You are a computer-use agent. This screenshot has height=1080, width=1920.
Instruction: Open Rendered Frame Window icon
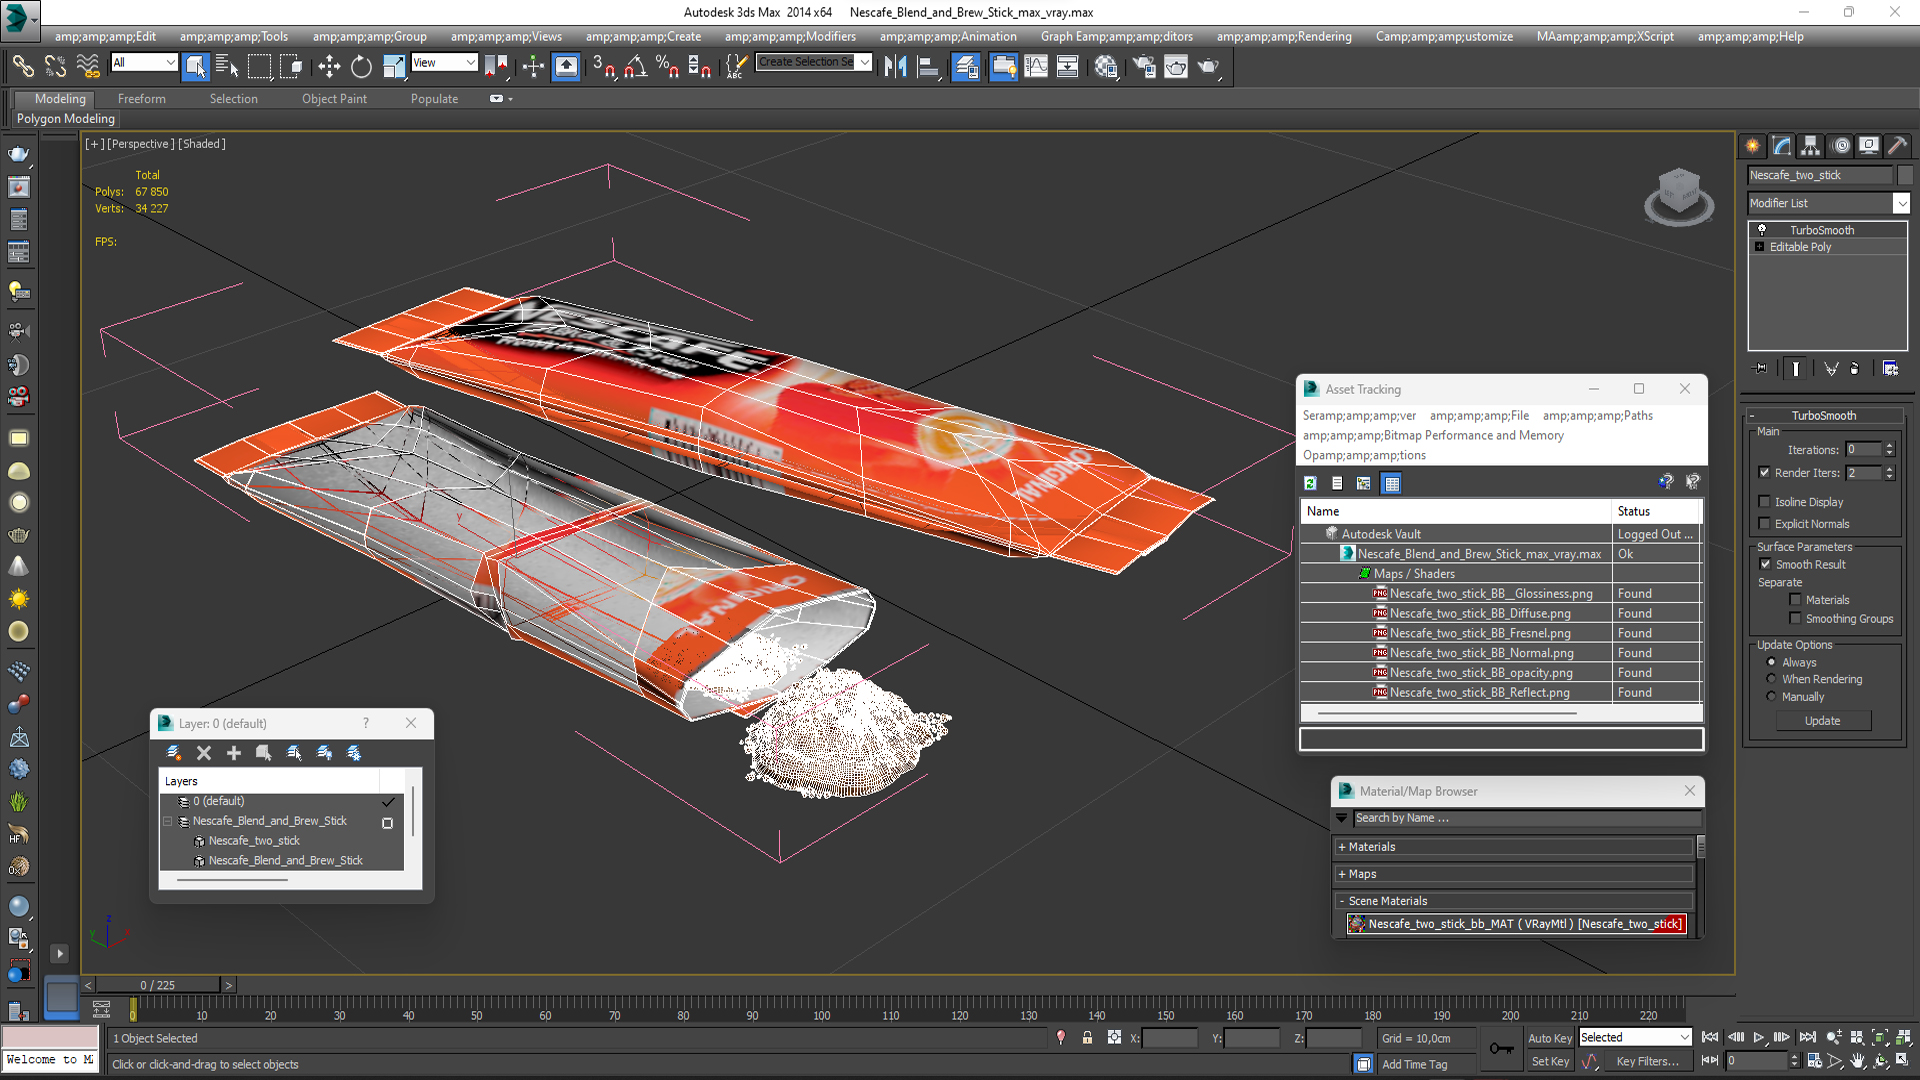1176,66
